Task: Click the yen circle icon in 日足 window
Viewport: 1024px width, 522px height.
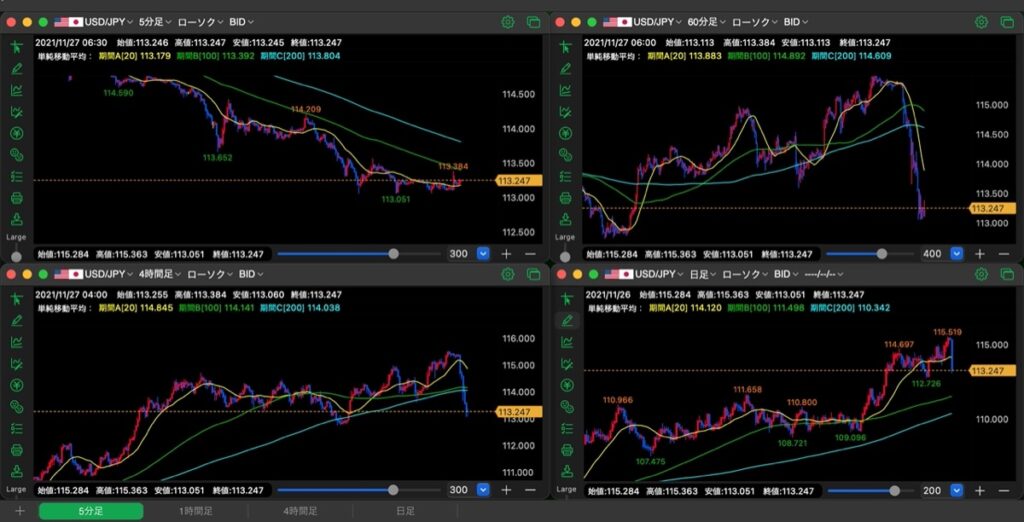Action: [566, 385]
